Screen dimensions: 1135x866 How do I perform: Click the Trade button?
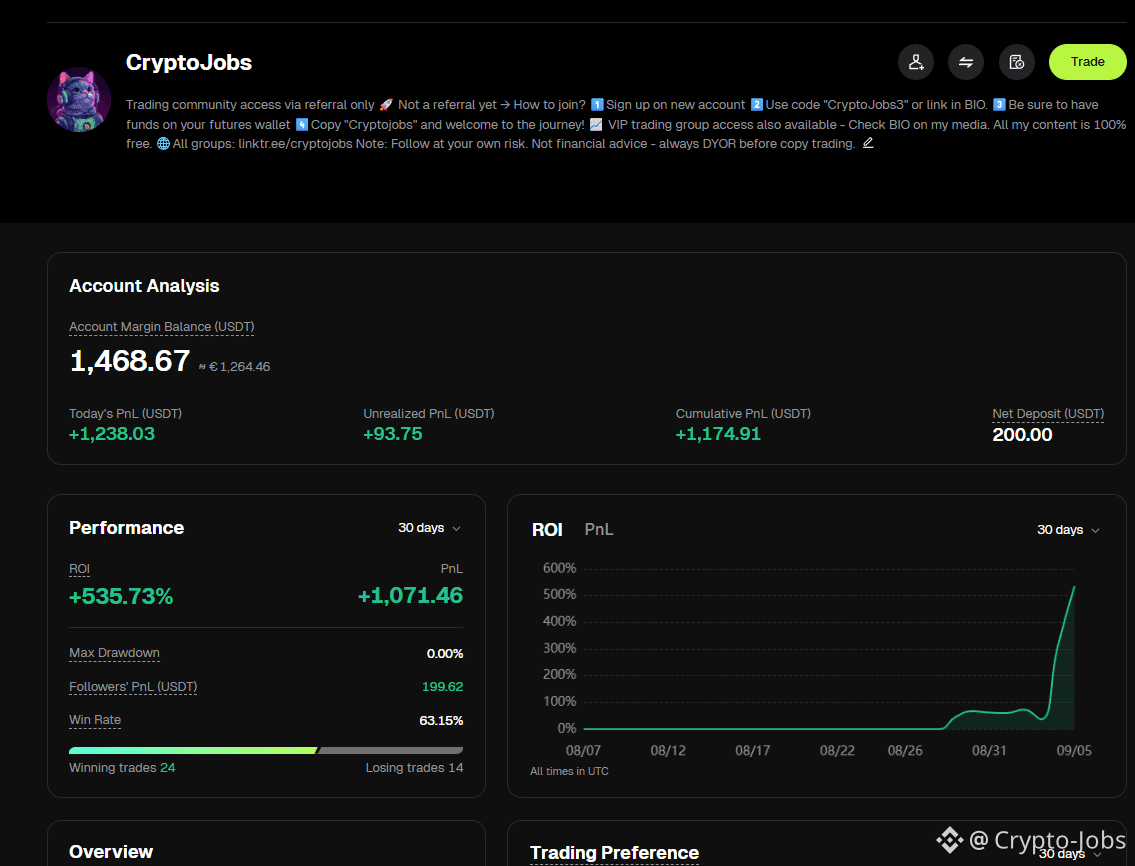1087,62
